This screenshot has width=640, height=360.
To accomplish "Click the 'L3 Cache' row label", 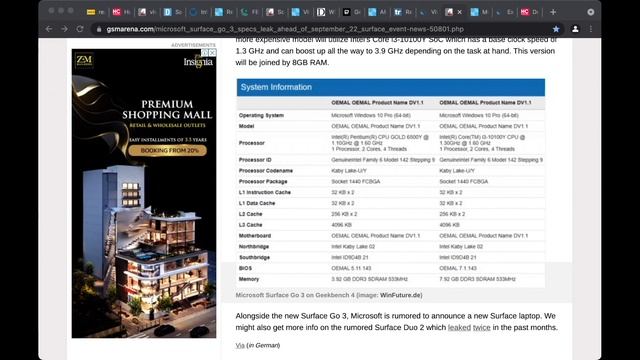I will point(250,225).
